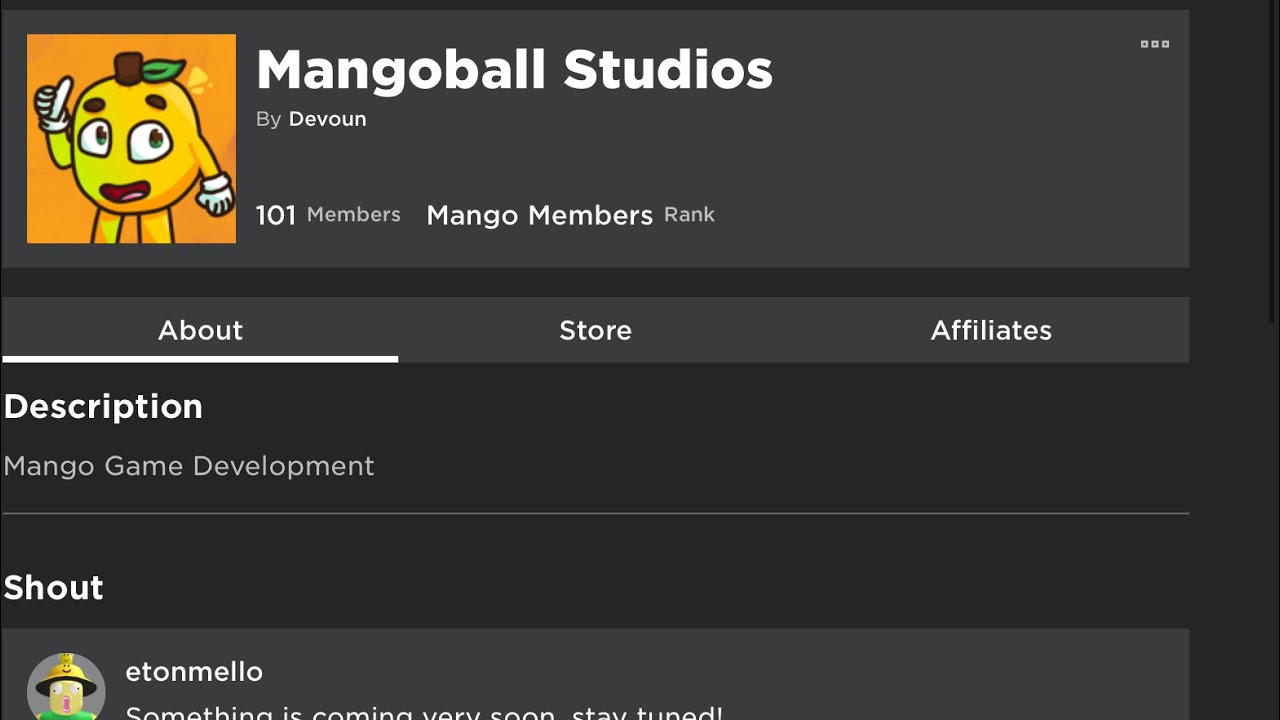This screenshot has width=1280, height=720.
Task: Open creator Devoun's profile link
Action: click(x=327, y=119)
